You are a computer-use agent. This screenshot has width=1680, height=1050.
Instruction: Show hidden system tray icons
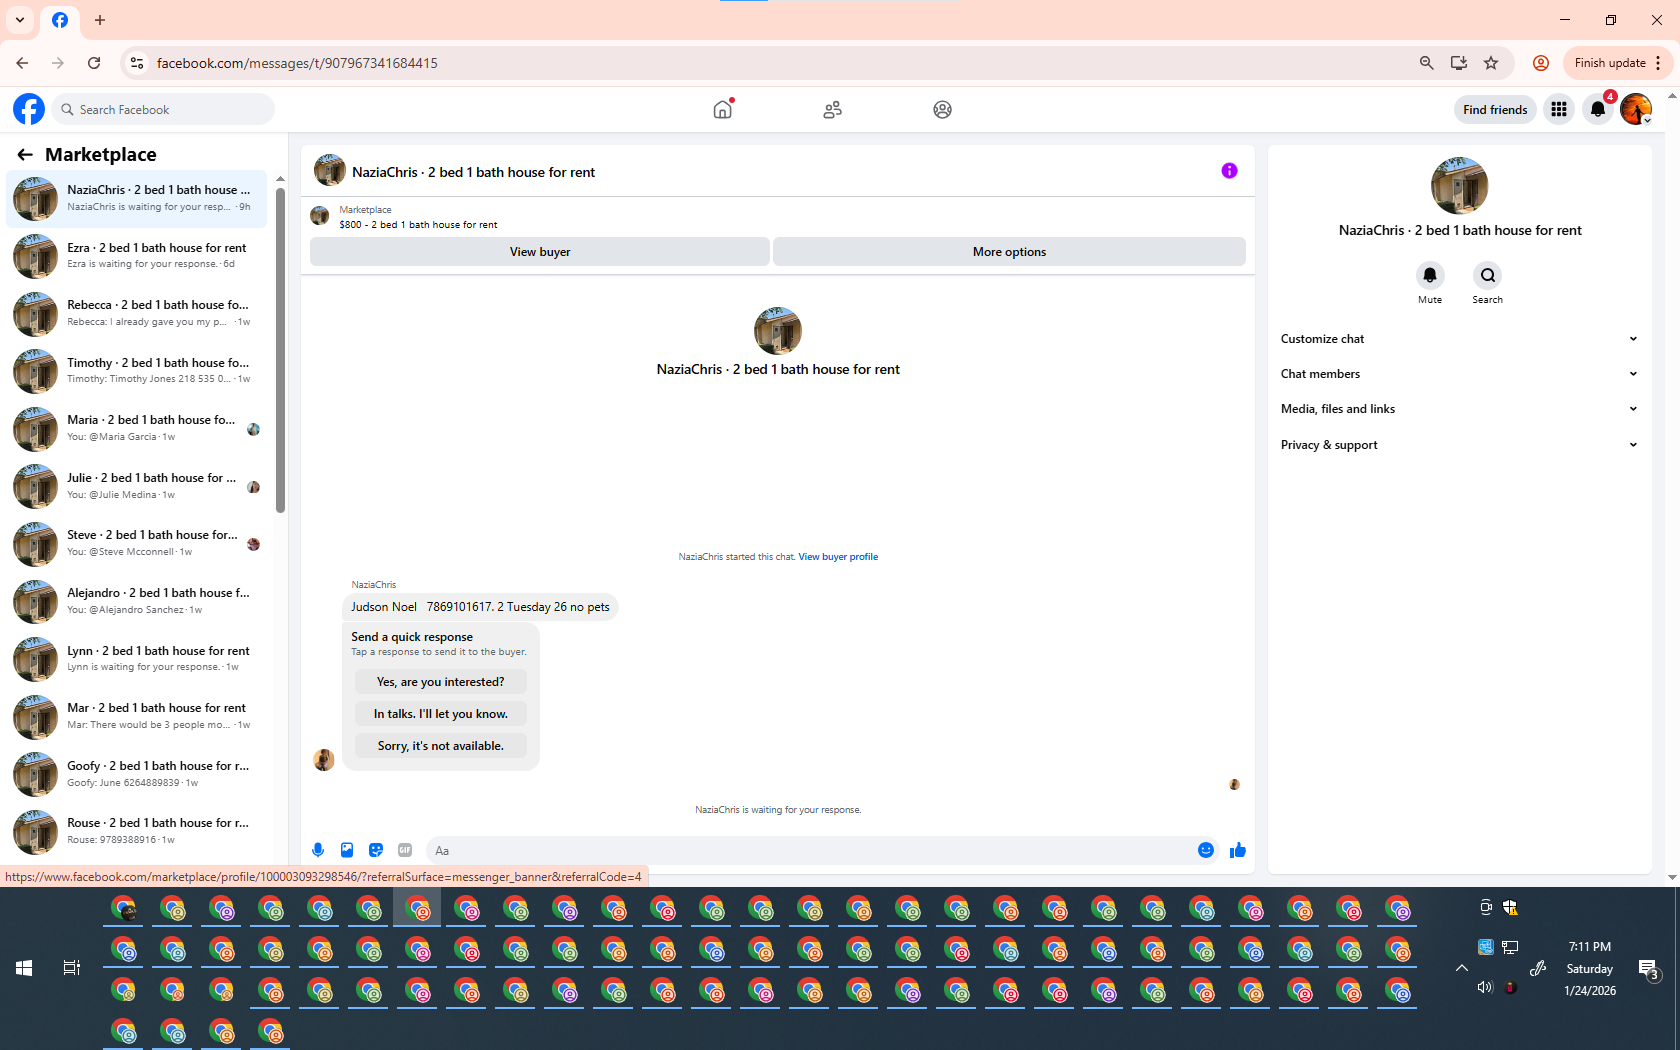(x=1461, y=968)
